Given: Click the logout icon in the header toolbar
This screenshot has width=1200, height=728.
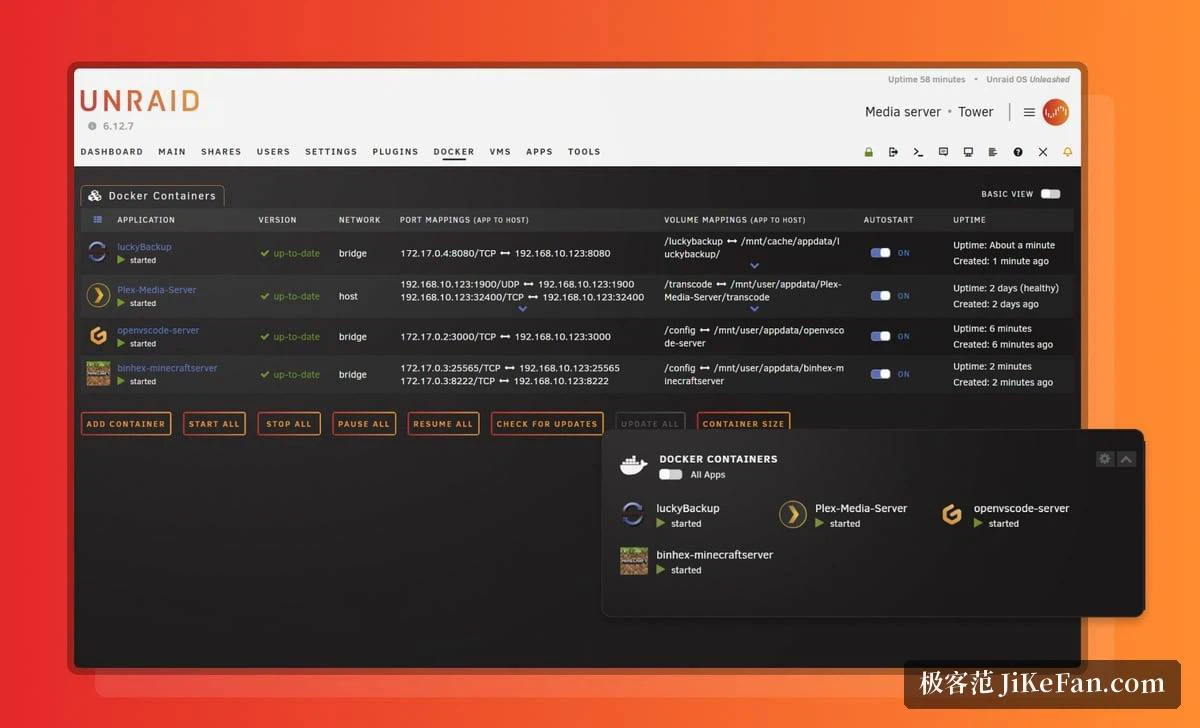Looking at the screenshot, I should click(893, 152).
